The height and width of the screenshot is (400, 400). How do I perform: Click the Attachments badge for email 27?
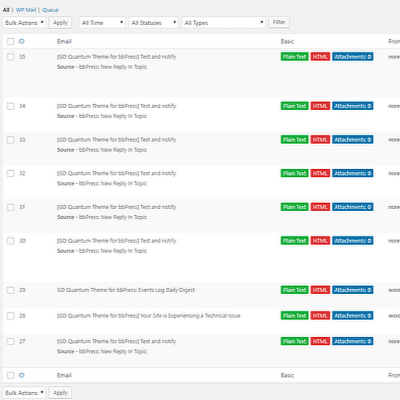pyautogui.click(x=352, y=341)
